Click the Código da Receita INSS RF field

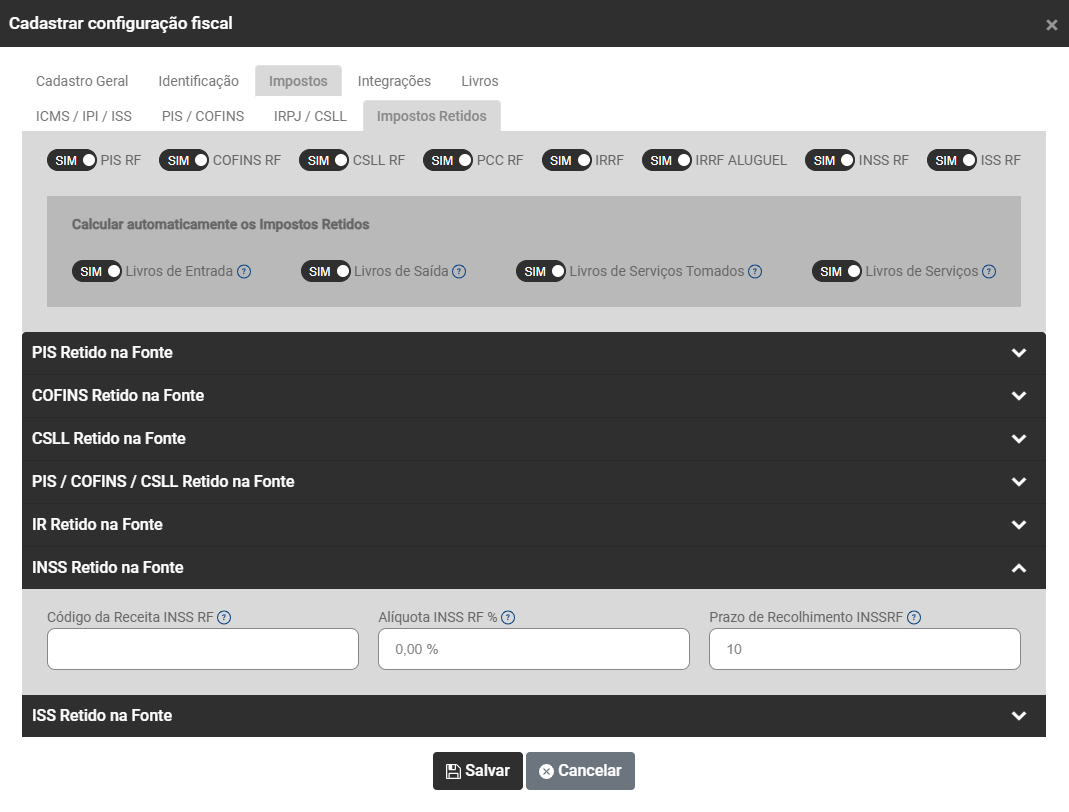(203, 649)
